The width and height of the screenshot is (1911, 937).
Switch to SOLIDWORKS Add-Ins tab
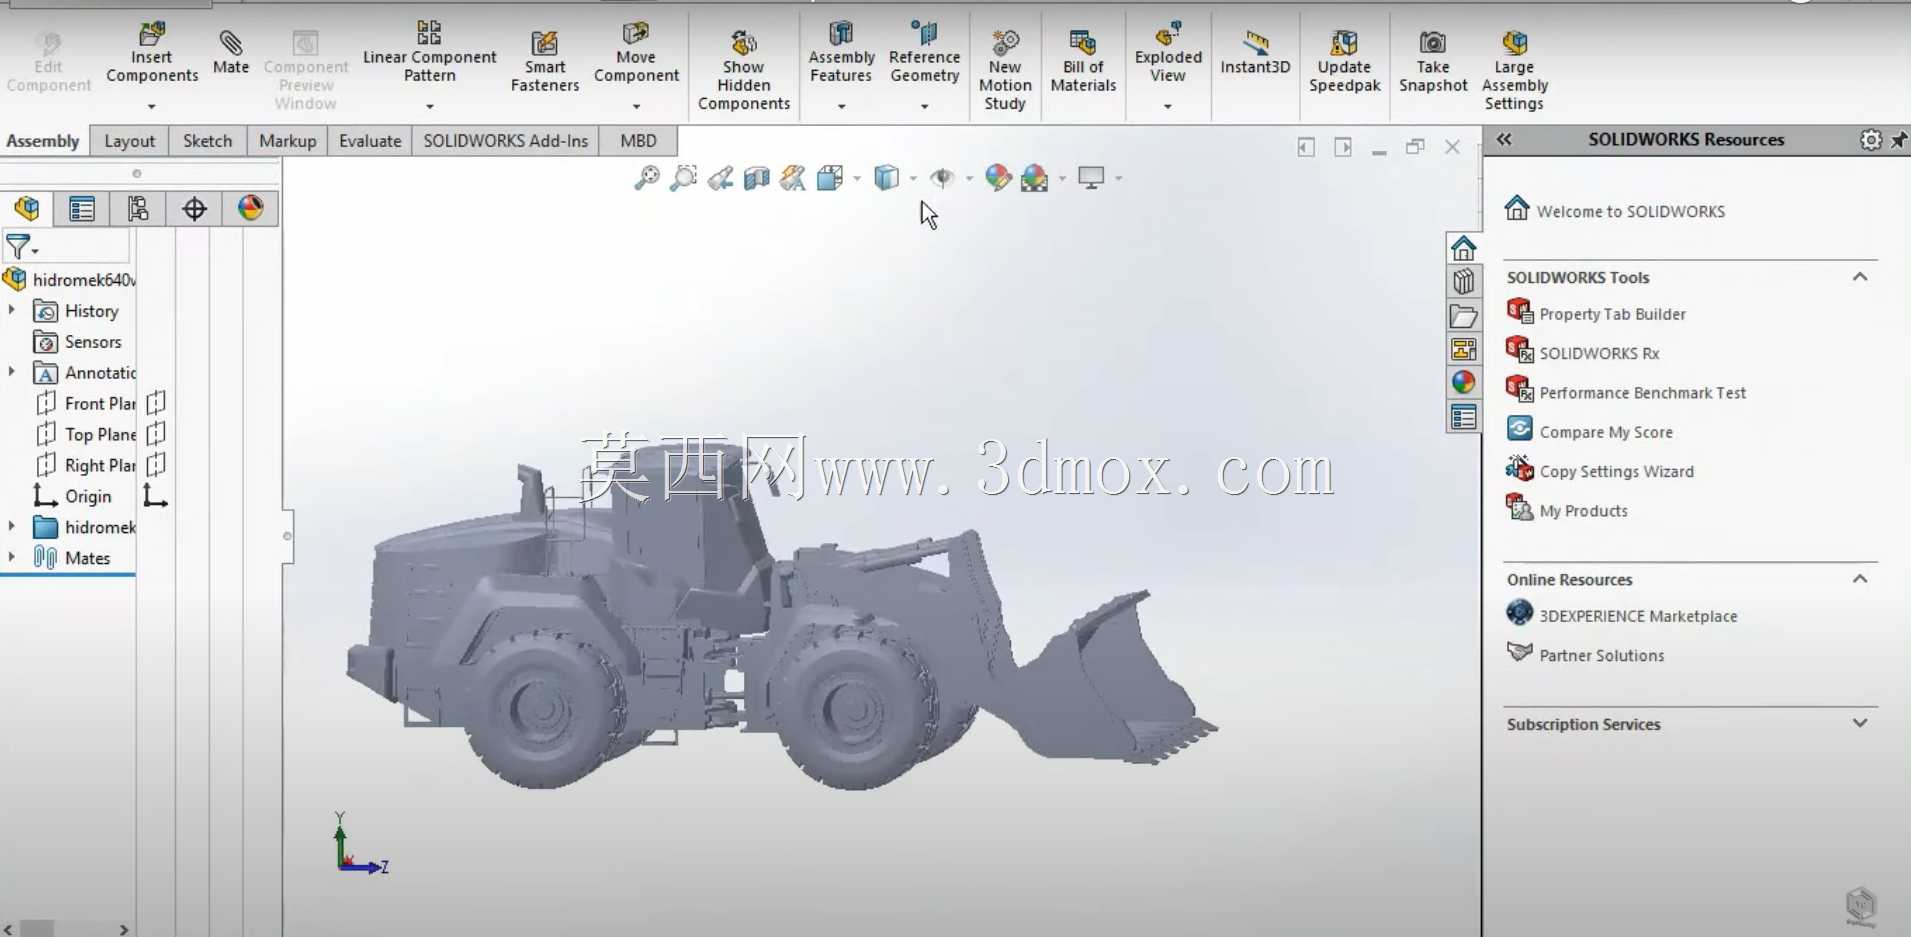[506, 141]
